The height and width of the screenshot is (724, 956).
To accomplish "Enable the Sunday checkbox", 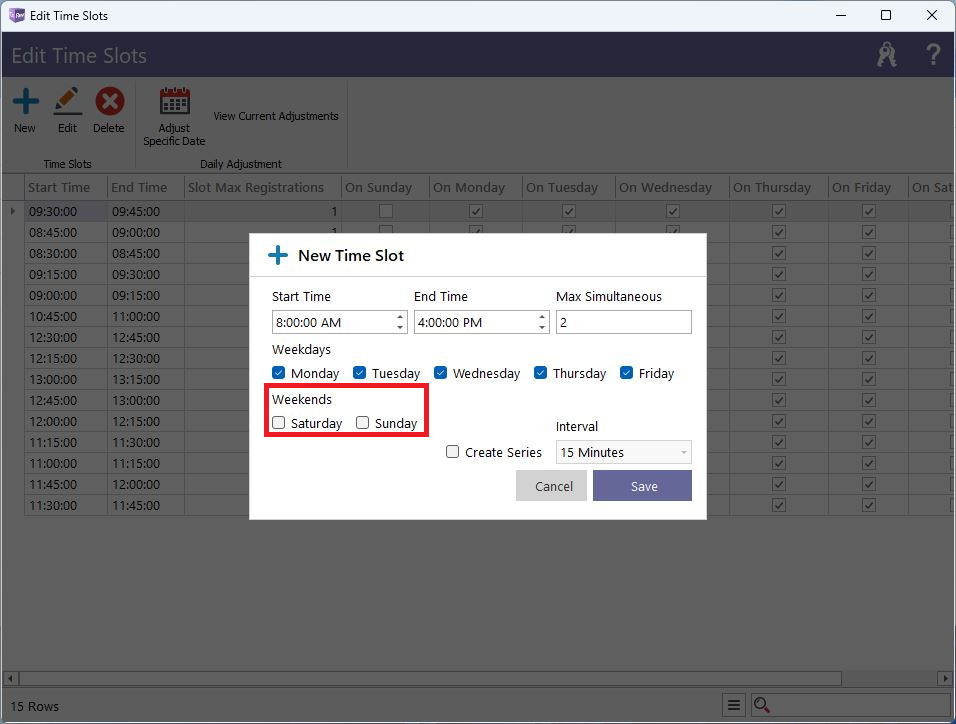I will click(363, 423).
